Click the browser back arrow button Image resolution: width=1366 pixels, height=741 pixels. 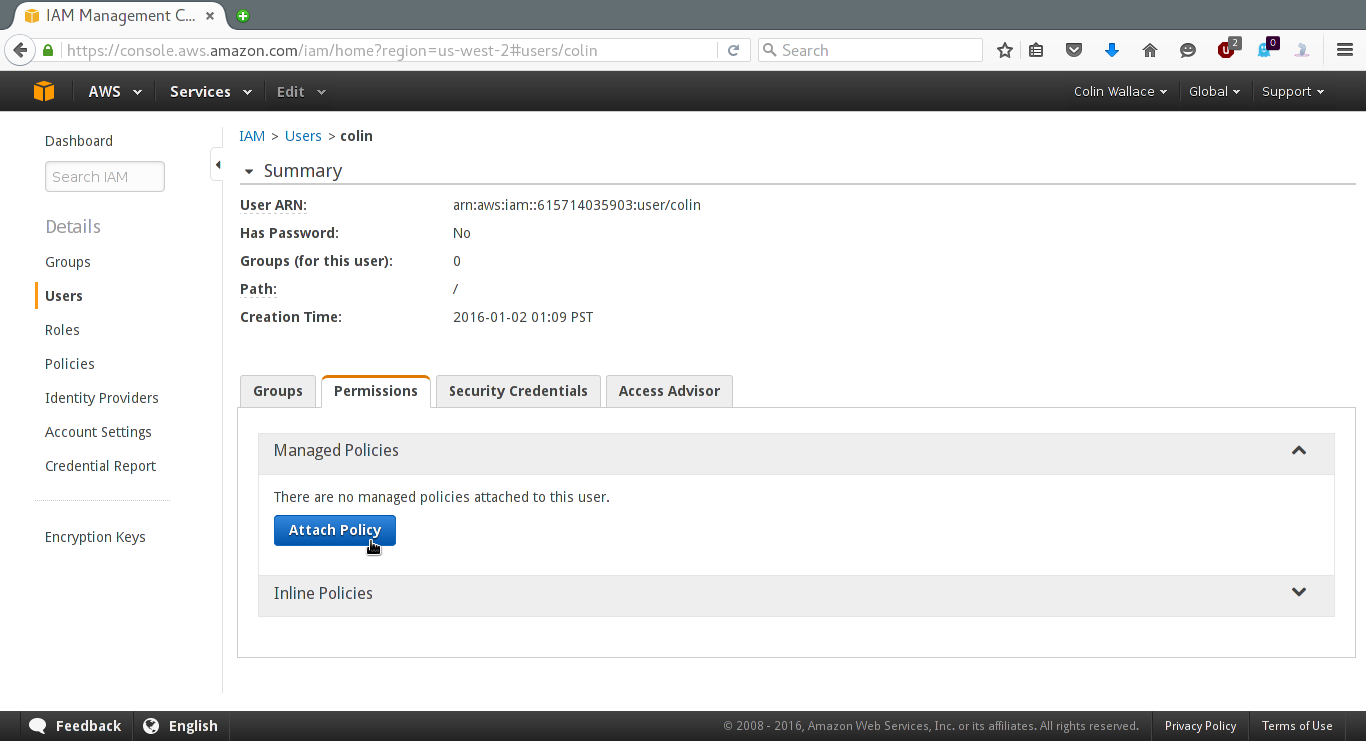(19, 50)
